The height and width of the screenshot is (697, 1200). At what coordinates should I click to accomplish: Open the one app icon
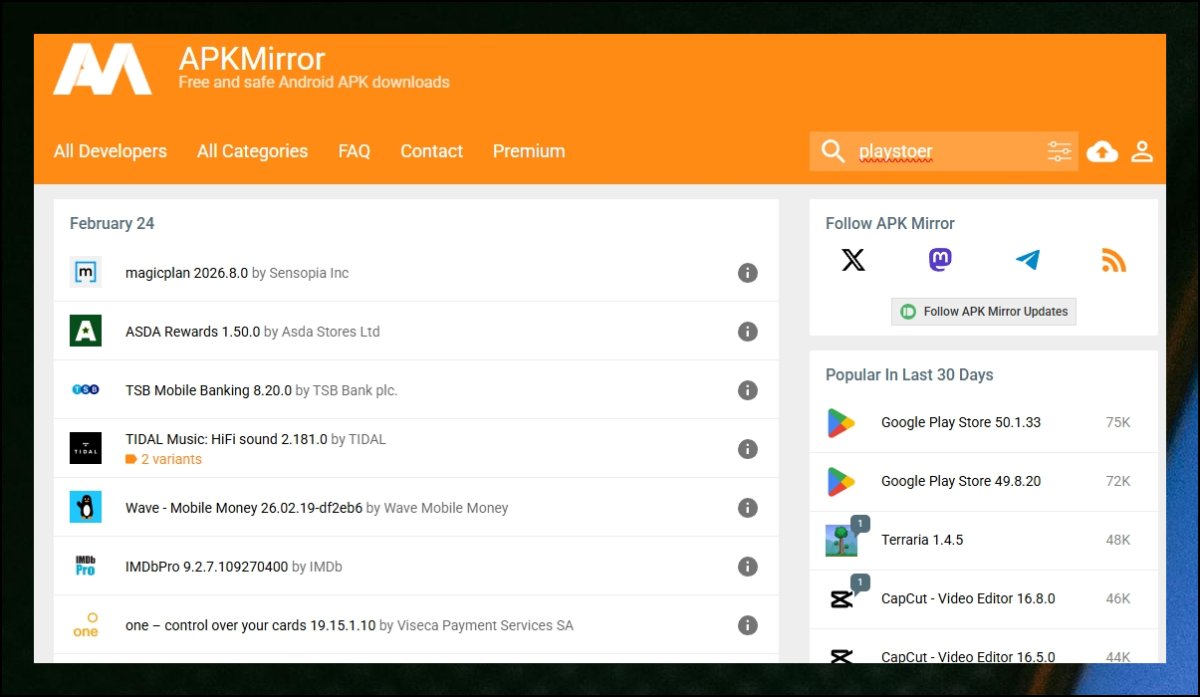86,625
